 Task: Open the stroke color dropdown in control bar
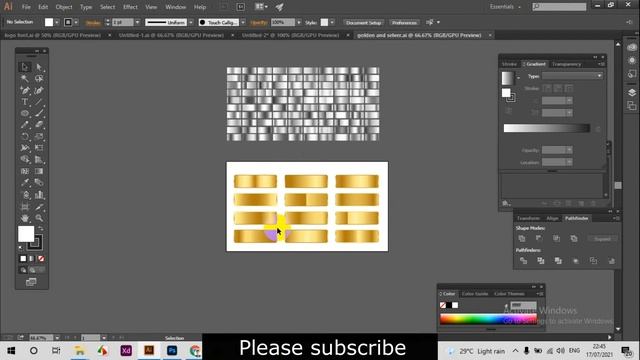coord(76,22)
